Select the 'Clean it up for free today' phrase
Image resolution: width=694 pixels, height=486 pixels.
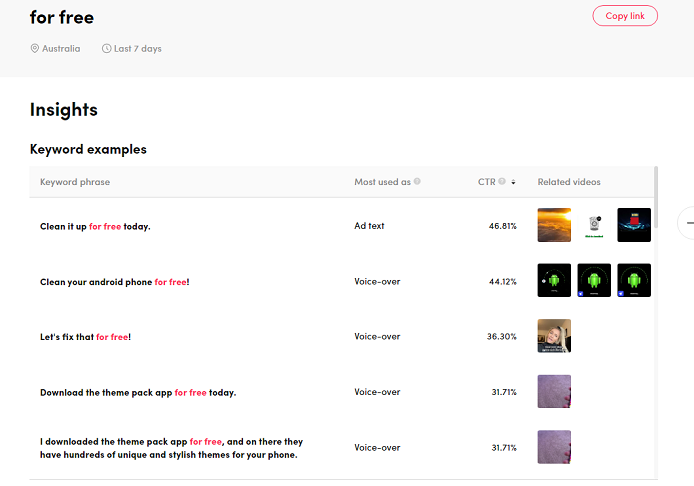coord(95,226)
